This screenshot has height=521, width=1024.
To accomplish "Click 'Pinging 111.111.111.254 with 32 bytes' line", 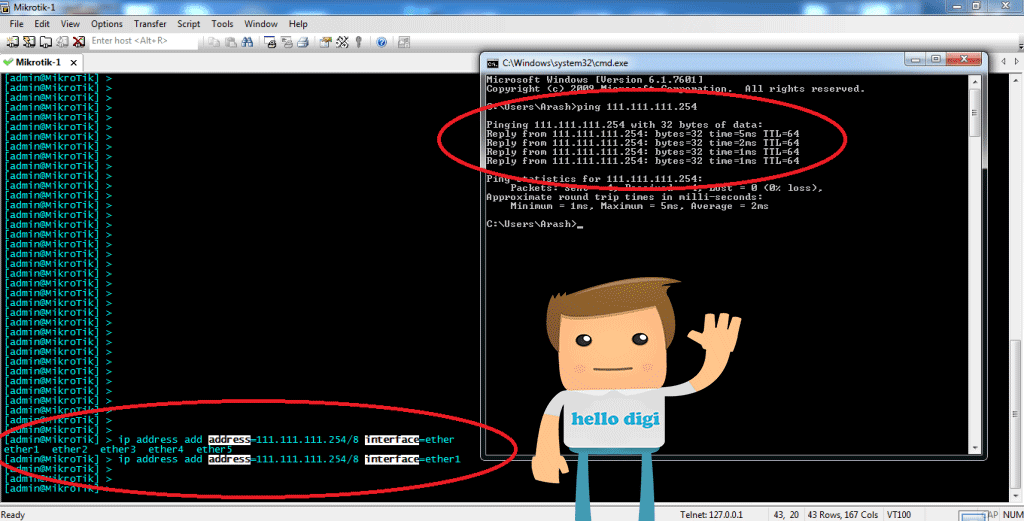I will point(624,125).
